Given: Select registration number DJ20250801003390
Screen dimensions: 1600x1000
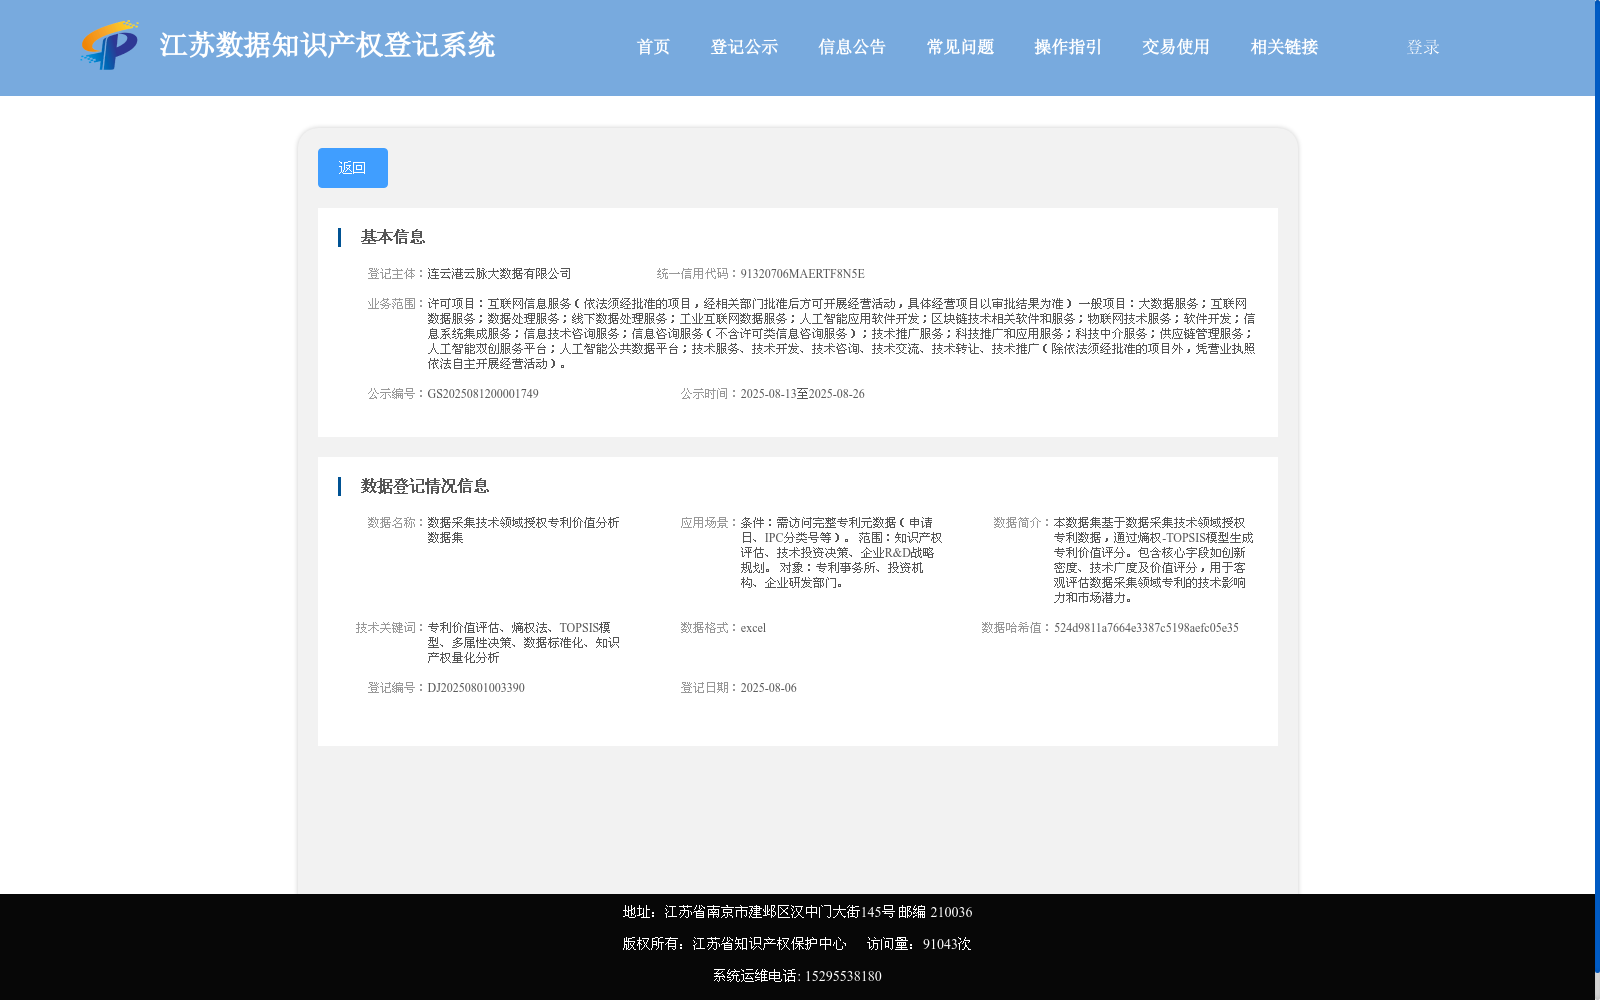Looking at the screenshot, I should tap(476, 688).
